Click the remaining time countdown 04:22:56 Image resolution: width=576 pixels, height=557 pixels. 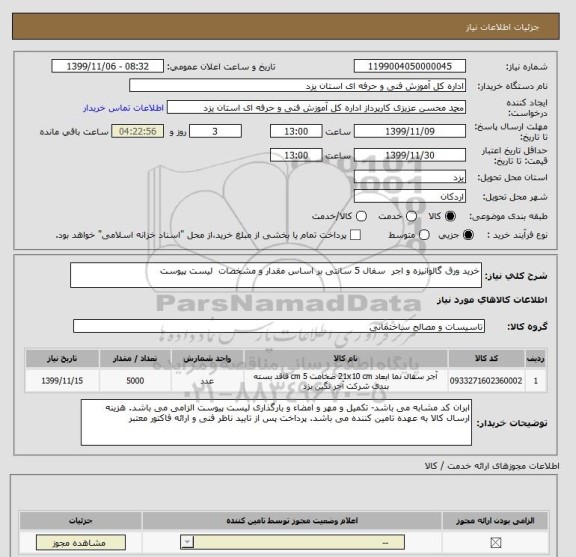137,132
